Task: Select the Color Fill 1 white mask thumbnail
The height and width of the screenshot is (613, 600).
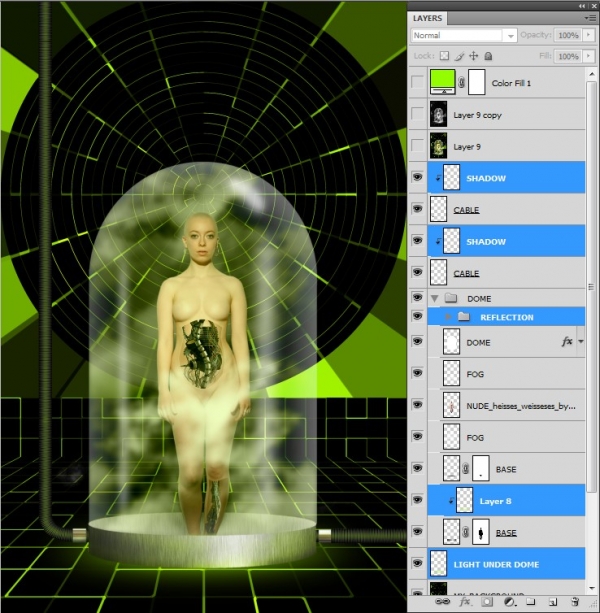Action: (477, 82)
